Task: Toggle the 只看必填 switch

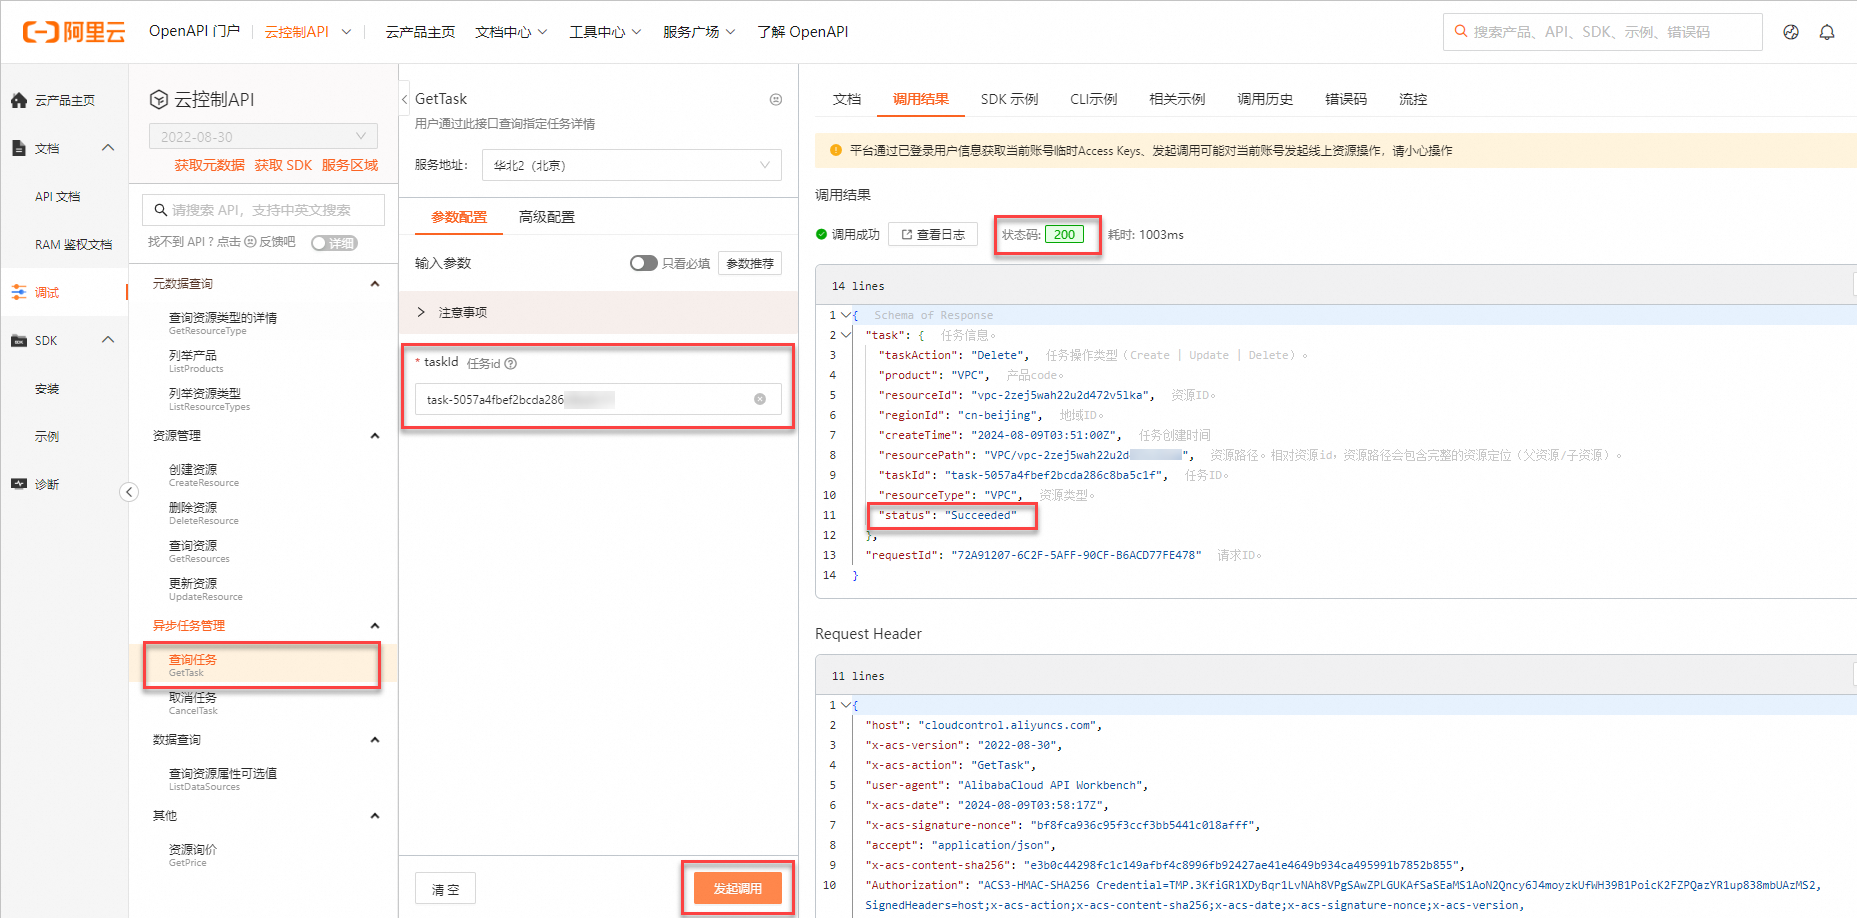Action: click(643, 262)
